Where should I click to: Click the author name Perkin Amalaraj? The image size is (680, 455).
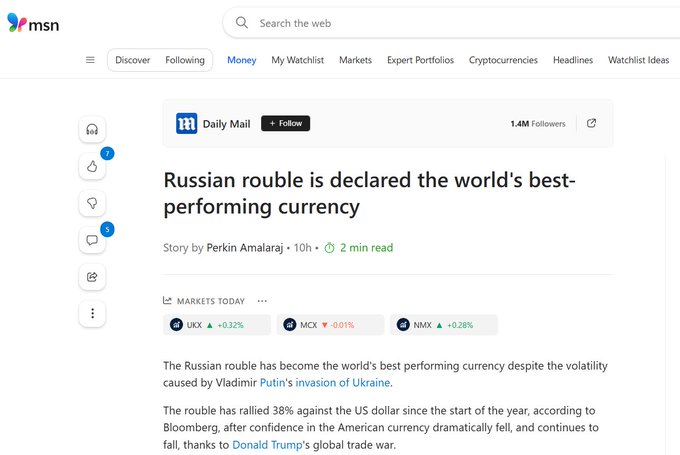click(245, 248)
